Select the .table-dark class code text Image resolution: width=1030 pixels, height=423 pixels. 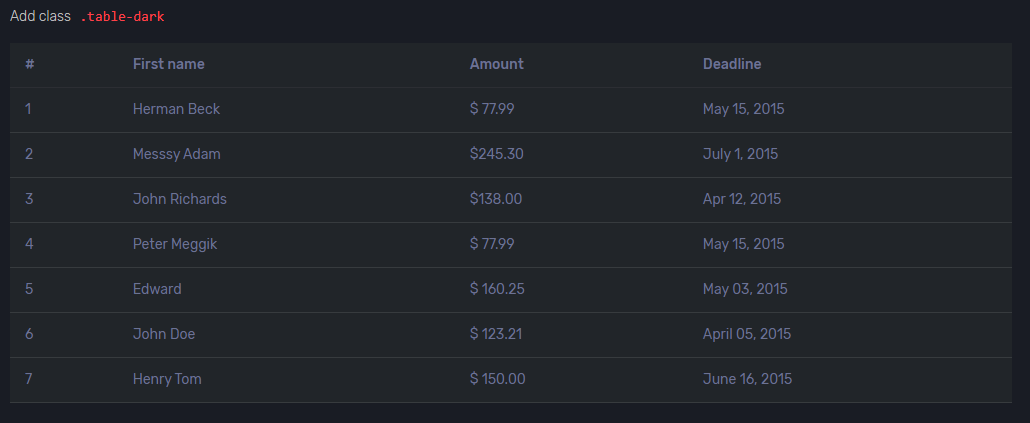click(x=122, y=16)
